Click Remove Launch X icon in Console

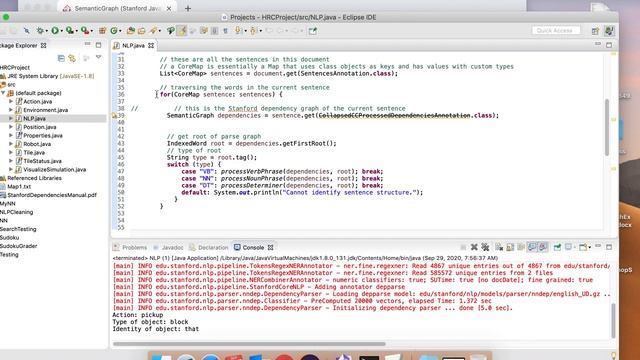[x=474, y=247]
